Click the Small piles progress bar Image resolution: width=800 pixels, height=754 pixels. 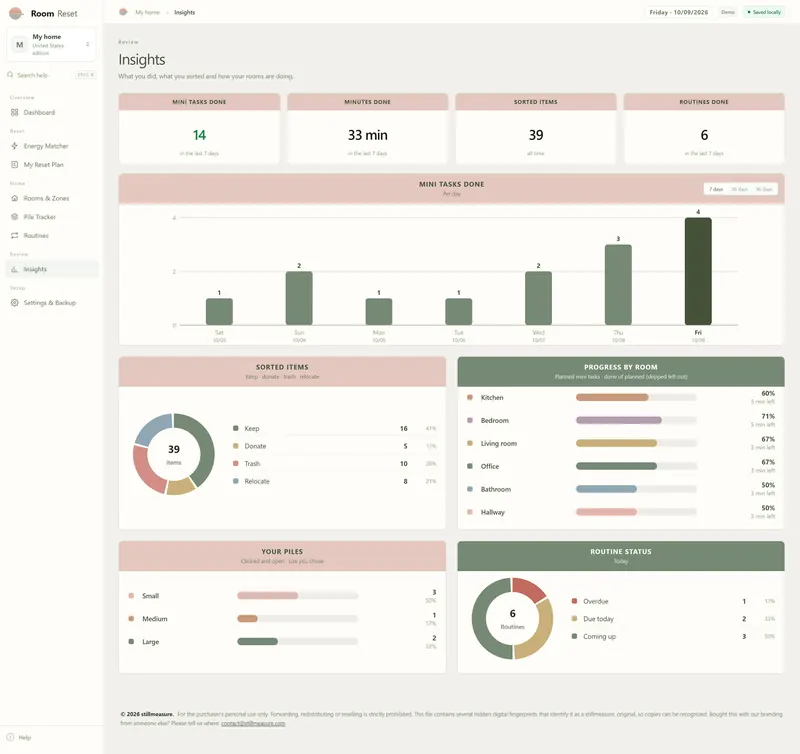pyautogui.click(x=297, y=595)
